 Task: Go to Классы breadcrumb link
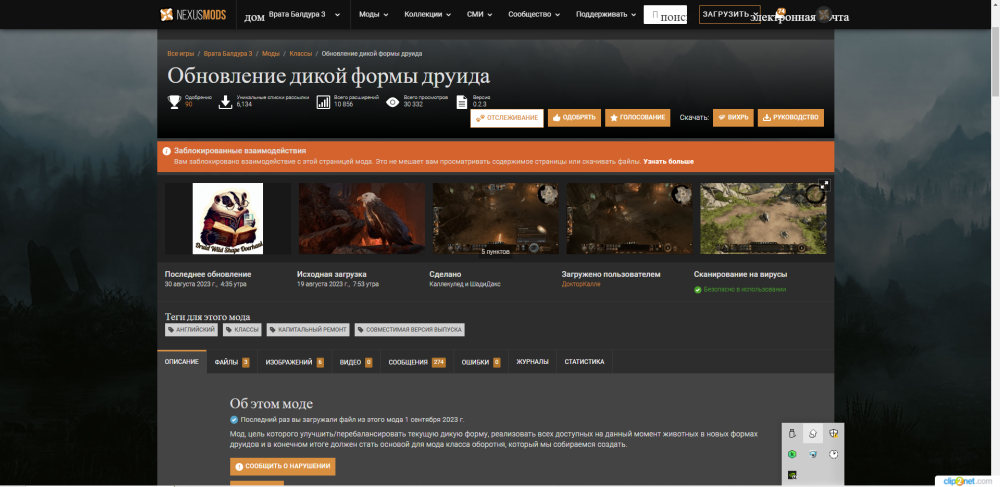pyautogui.click(x=300, y=54)
